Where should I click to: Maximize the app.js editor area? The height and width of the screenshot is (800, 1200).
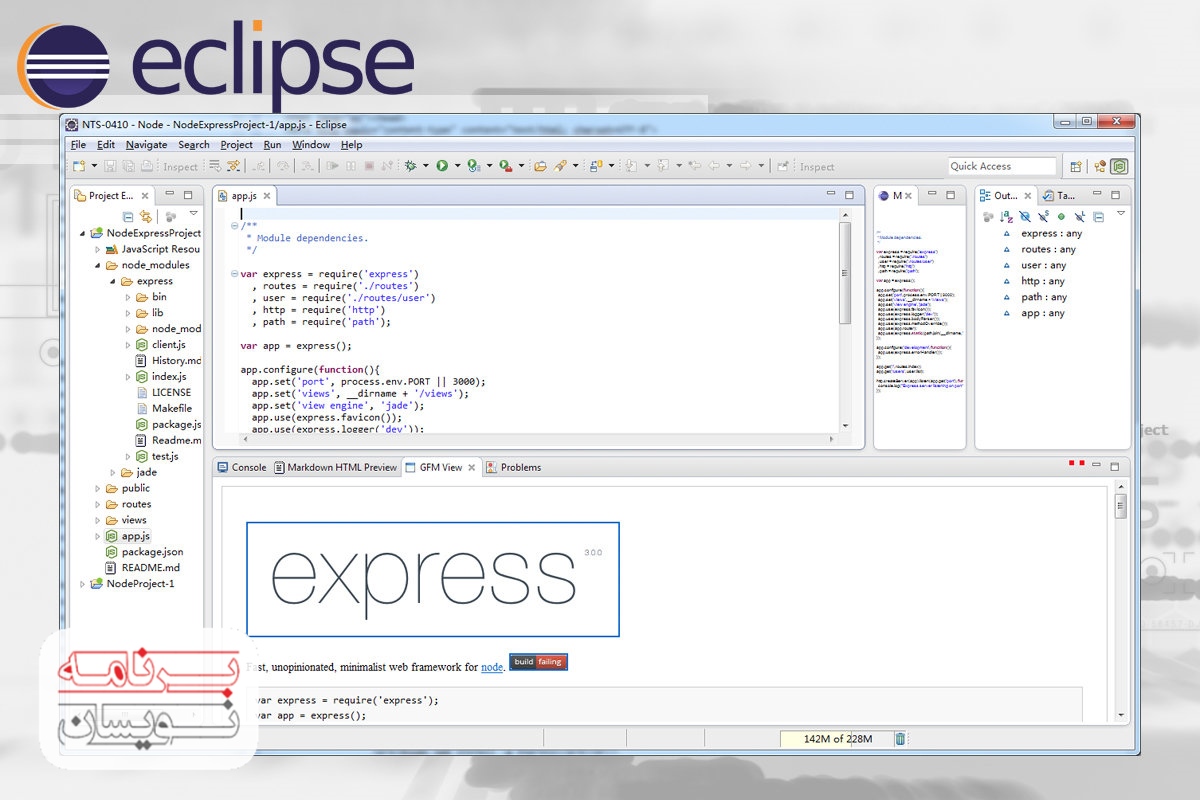pos(849,195)
